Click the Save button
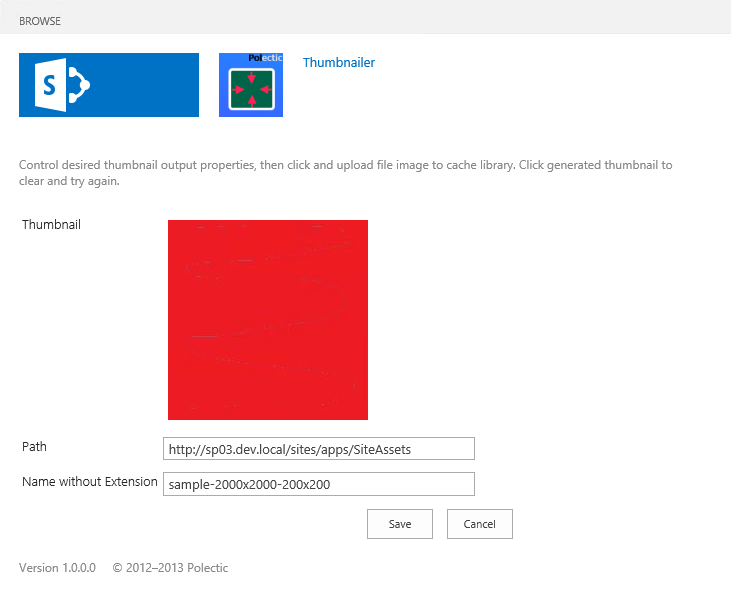This screenshot has width=731, height=615. click(400, 524)
